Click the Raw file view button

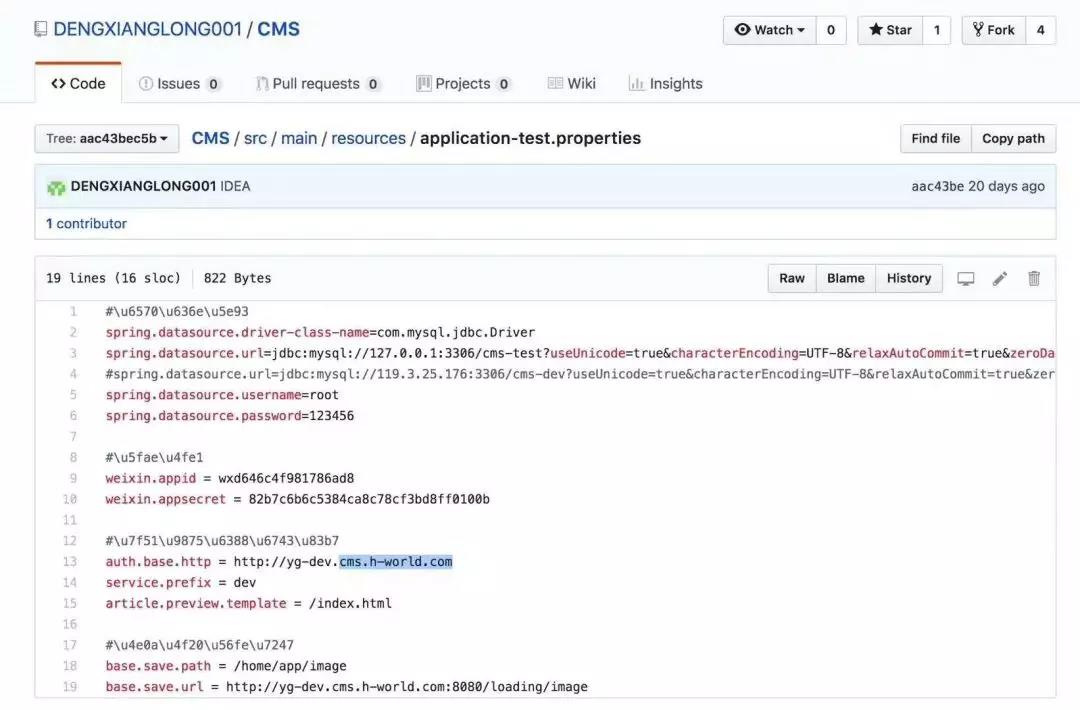[792, 279]
